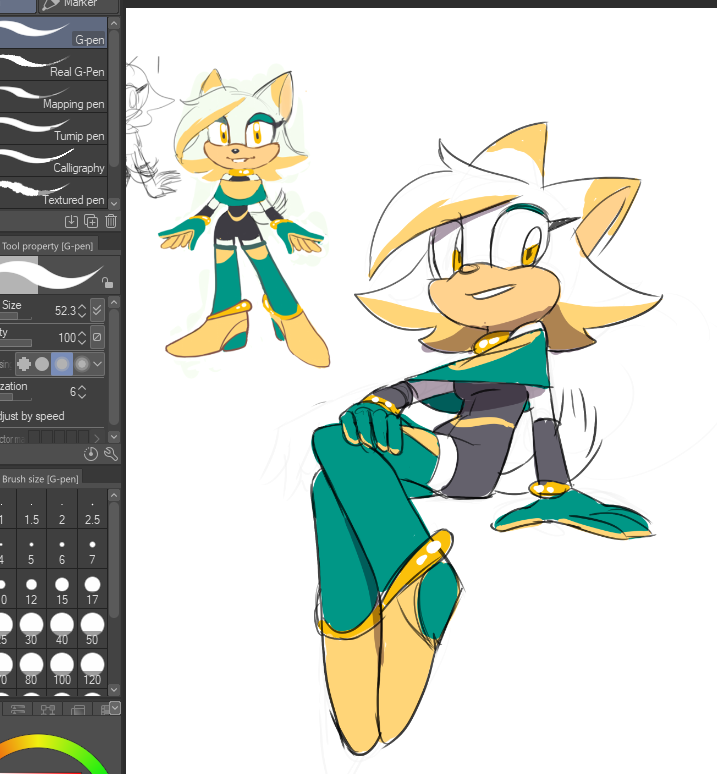
Task: Open the brush Size dynamics button
Action: tap(97, 310)
